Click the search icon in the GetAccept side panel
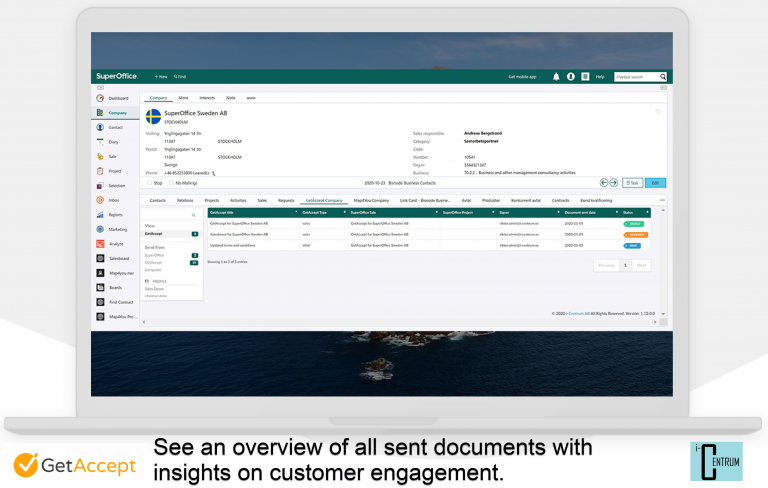Screen dimensions: 768x488 coord(193,215)
